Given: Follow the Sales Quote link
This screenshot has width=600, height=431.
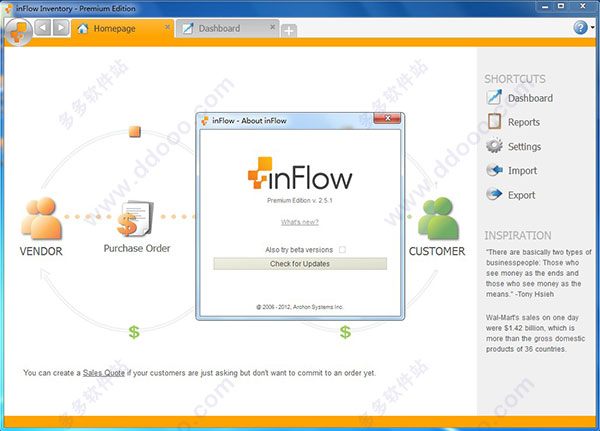Looking at the screenshot, I should tap(104, 373).
